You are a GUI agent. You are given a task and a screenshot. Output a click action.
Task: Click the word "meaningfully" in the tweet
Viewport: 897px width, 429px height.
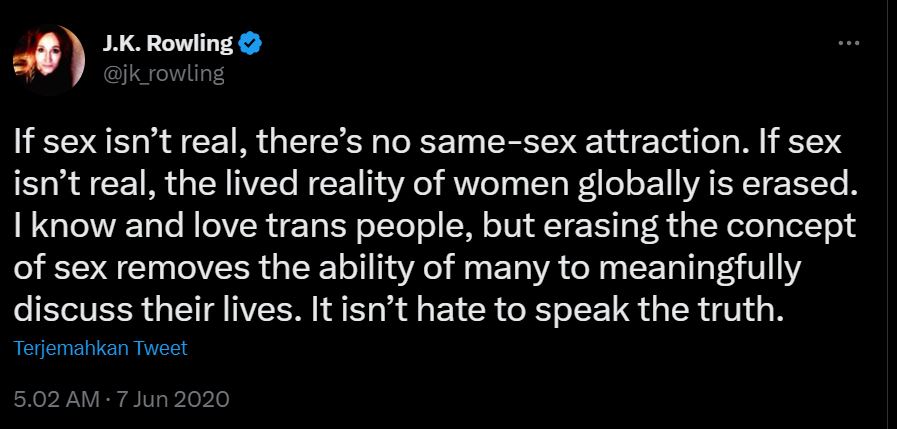(x=704, y=269)
